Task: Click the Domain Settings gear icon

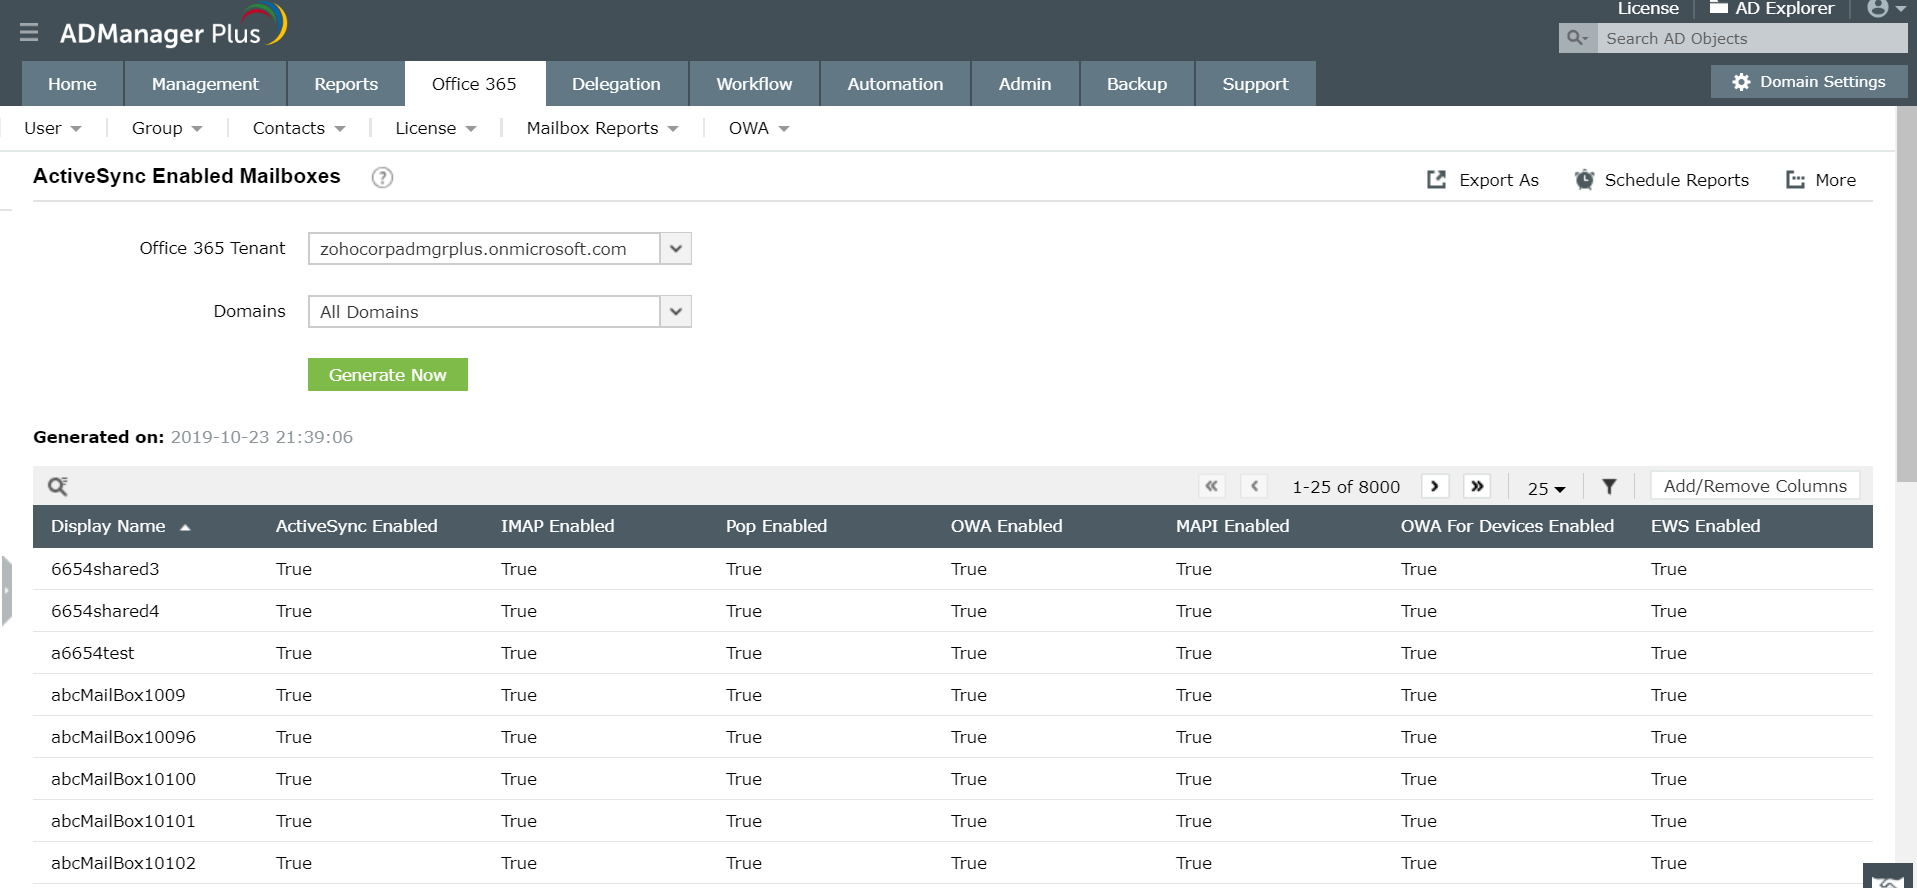Action: (1741, 82)
